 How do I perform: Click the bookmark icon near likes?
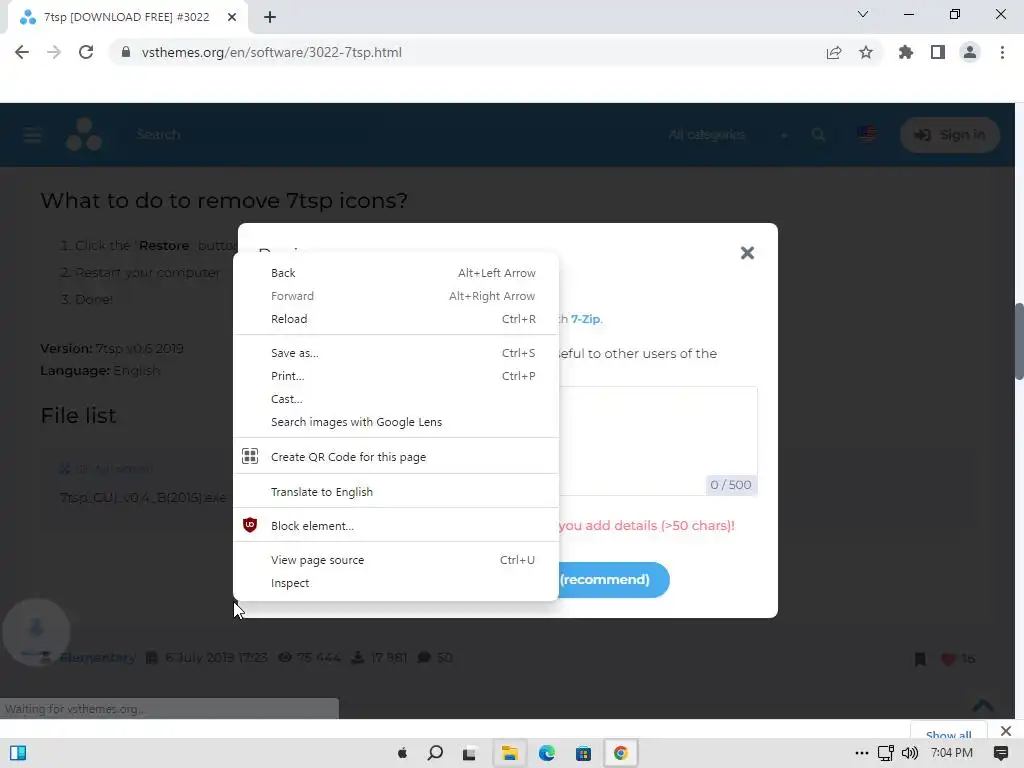click(920, 659)
